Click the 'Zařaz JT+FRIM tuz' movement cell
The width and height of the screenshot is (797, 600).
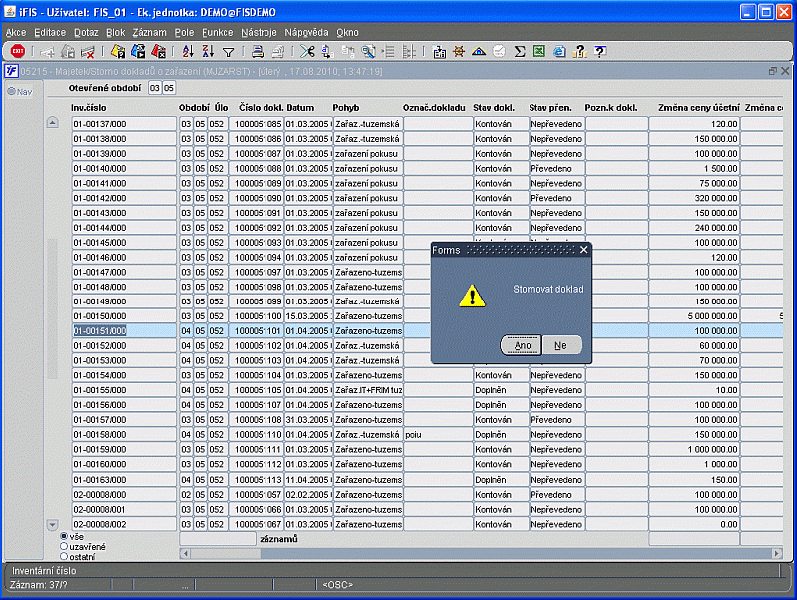369,390
